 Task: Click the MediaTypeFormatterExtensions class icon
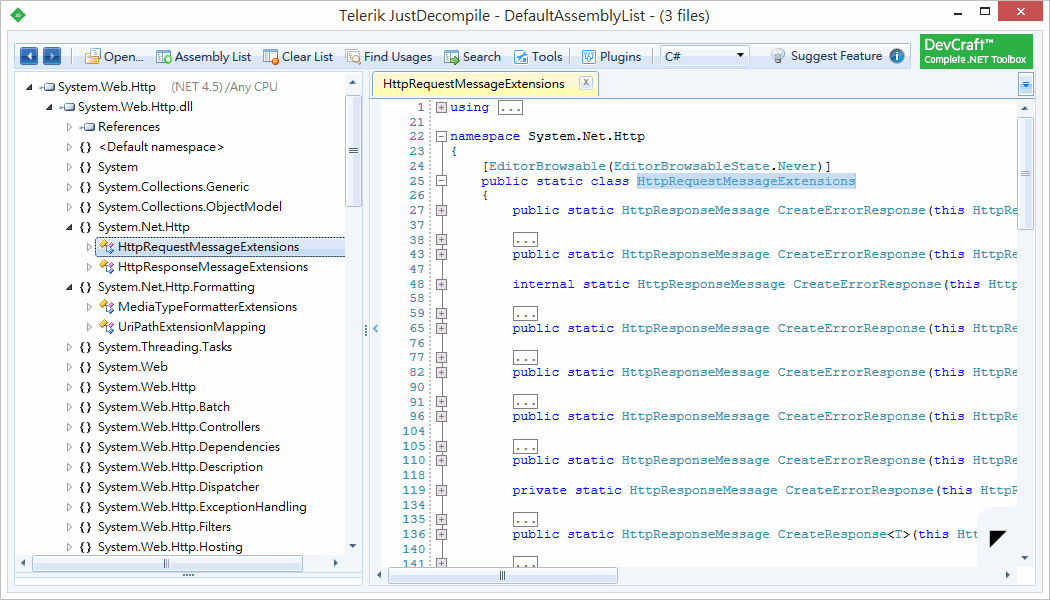(x=106, y=307)
